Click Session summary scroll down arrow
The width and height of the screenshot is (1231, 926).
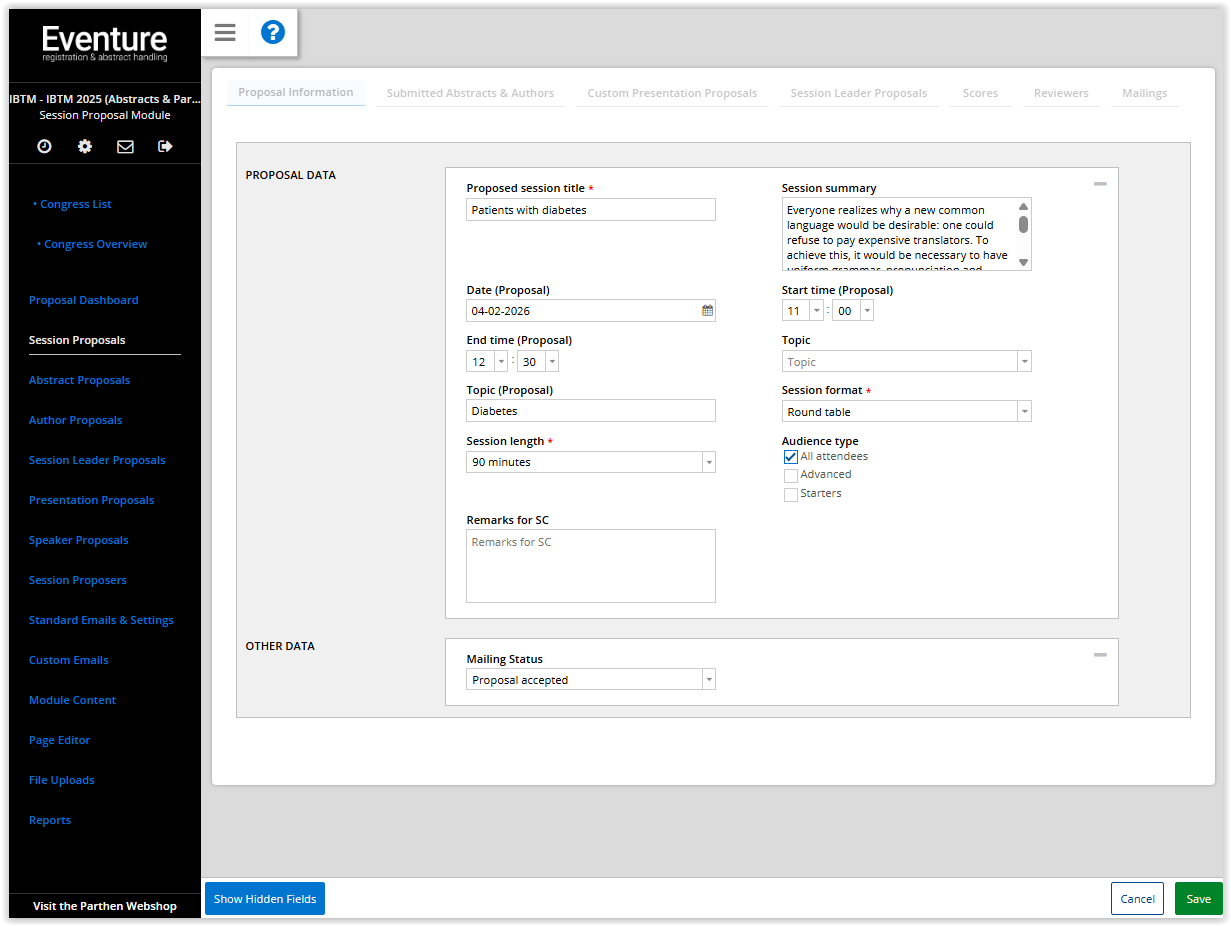pos(1024,262)
